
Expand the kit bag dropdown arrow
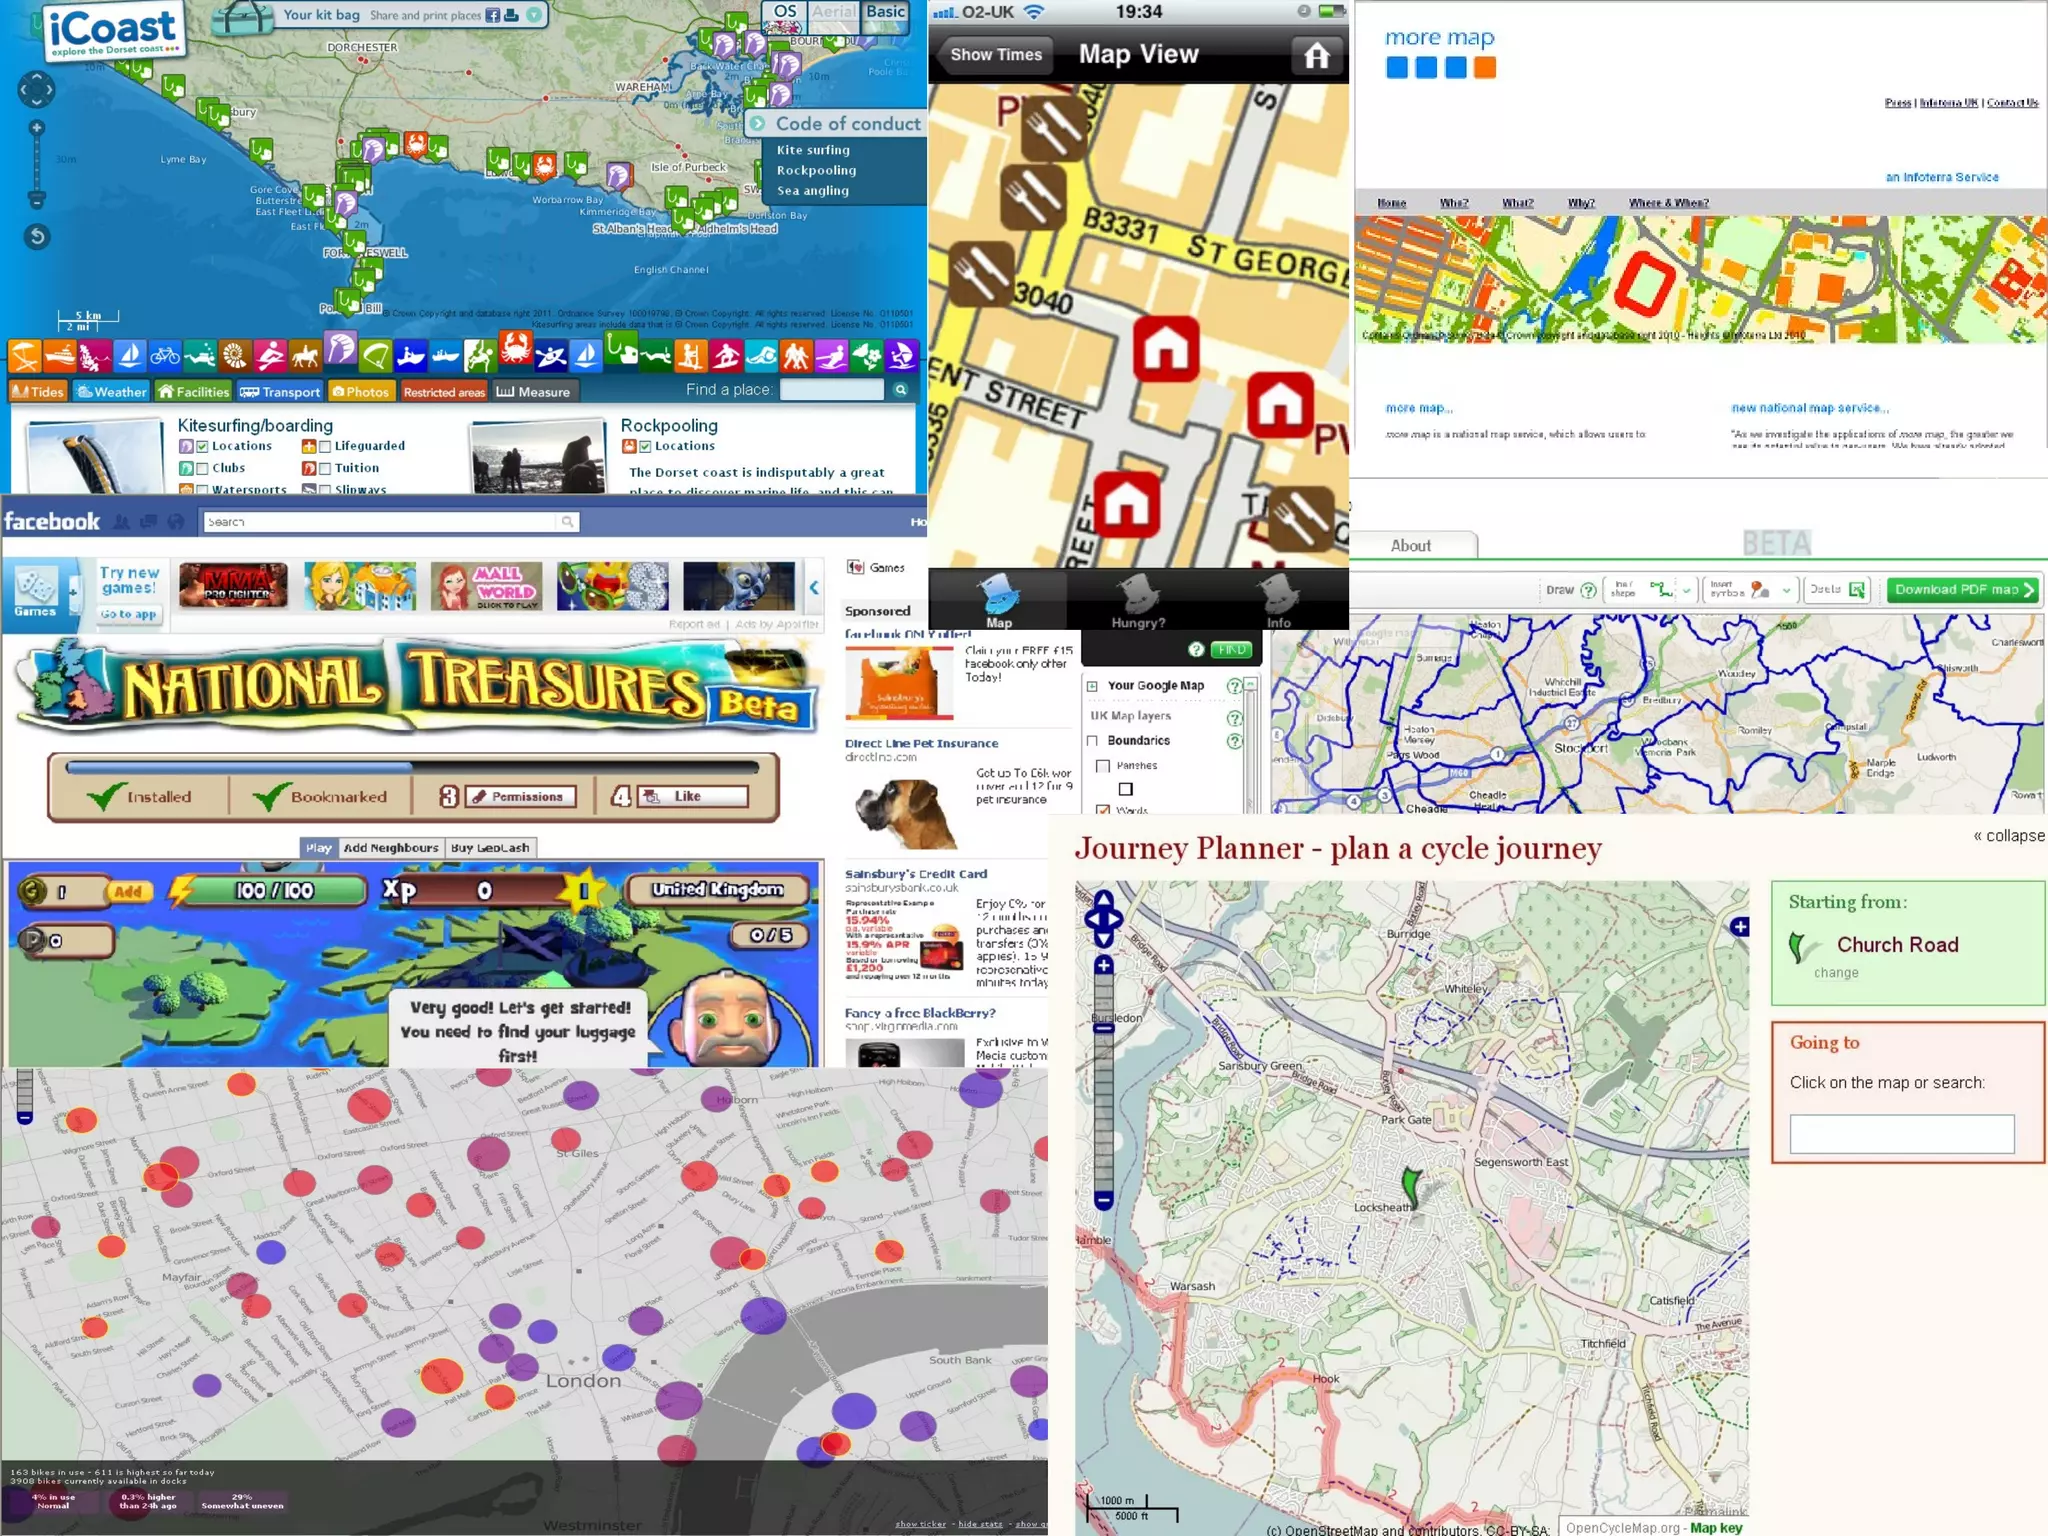click(534, 15)
